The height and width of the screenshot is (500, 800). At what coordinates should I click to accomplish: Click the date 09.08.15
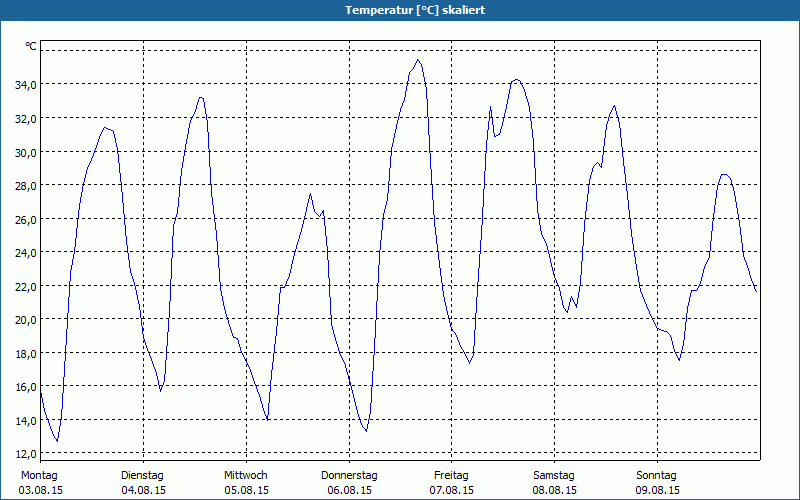[657, 490]
